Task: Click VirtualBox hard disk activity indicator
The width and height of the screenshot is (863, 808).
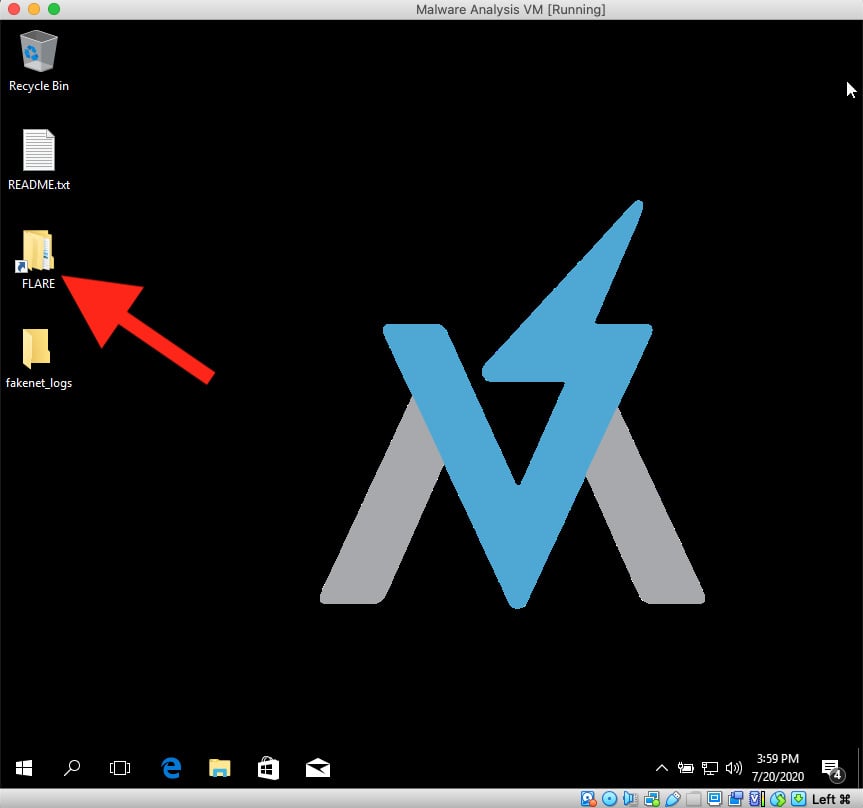Action: point(588,799)
